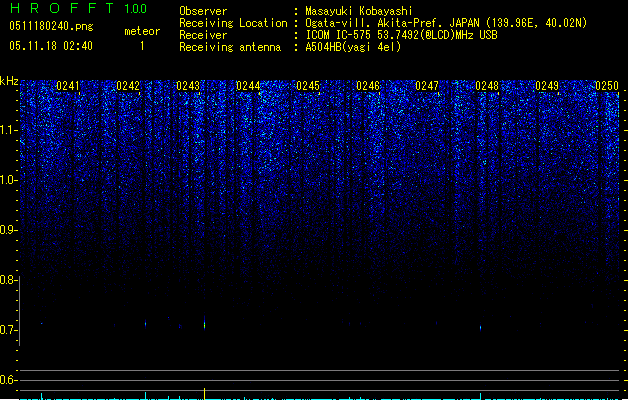Click the 0246 time marker

pos(368,86)
